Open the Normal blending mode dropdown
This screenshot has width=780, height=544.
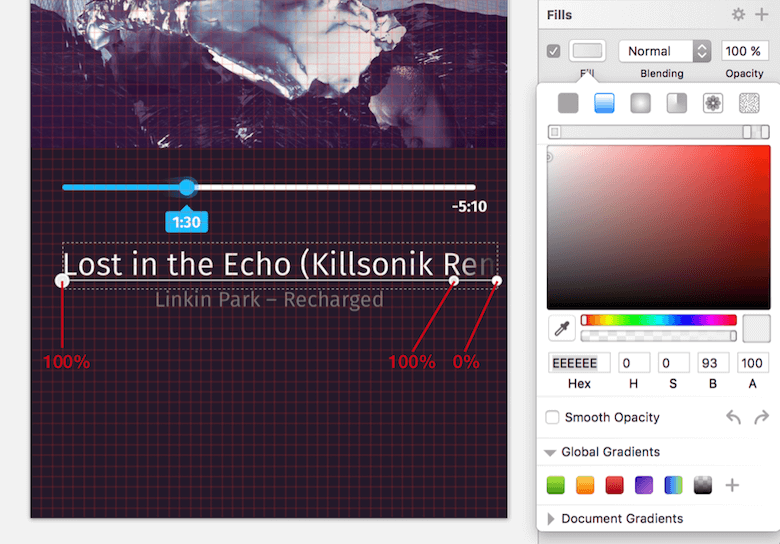click(665, 51)
